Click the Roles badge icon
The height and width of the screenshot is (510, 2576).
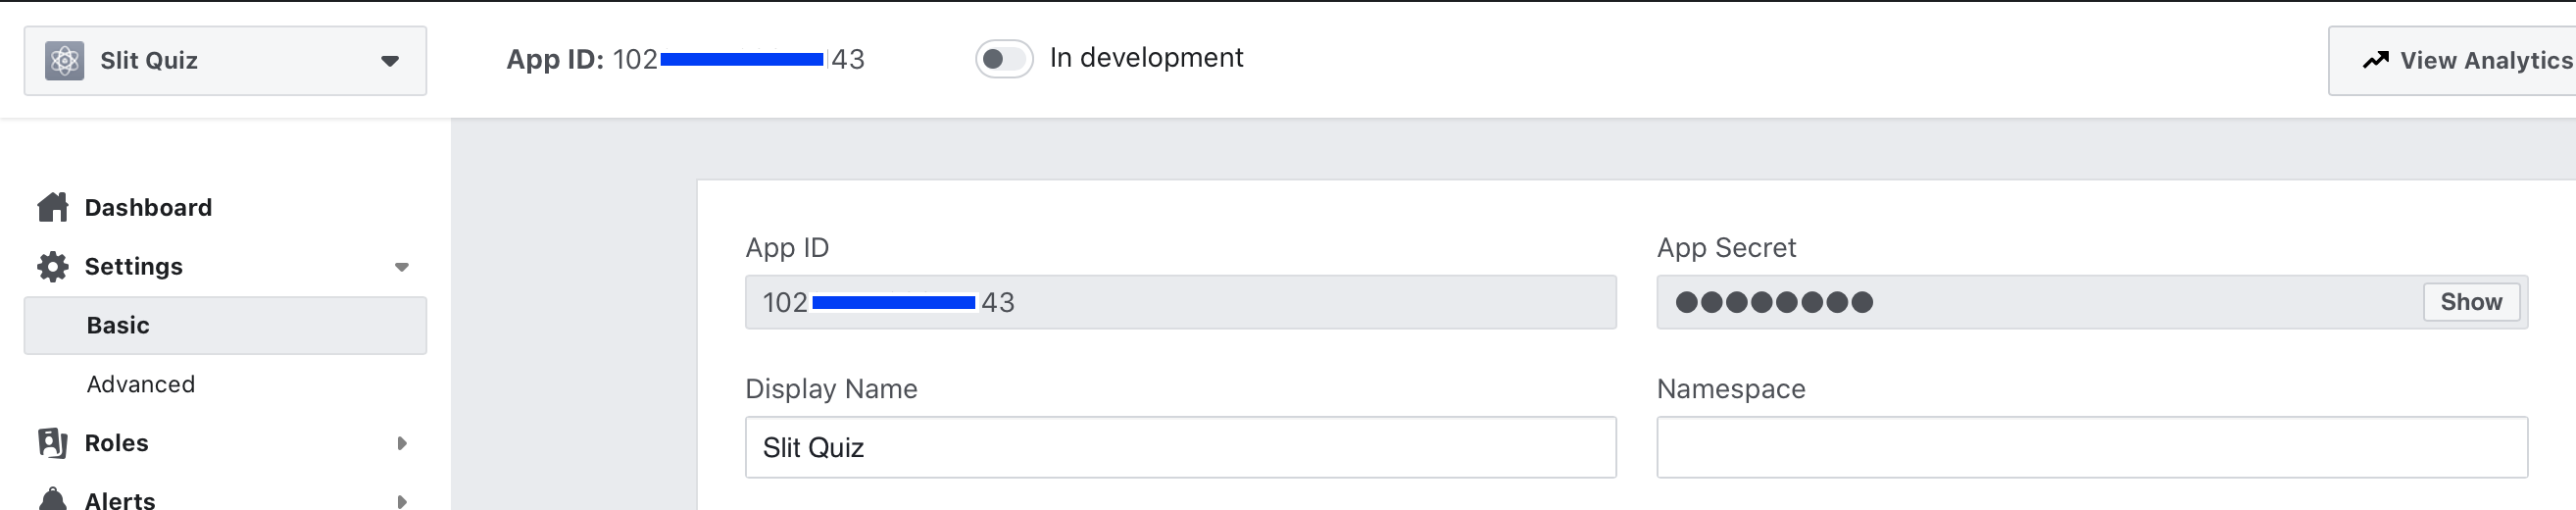[53, 442]
